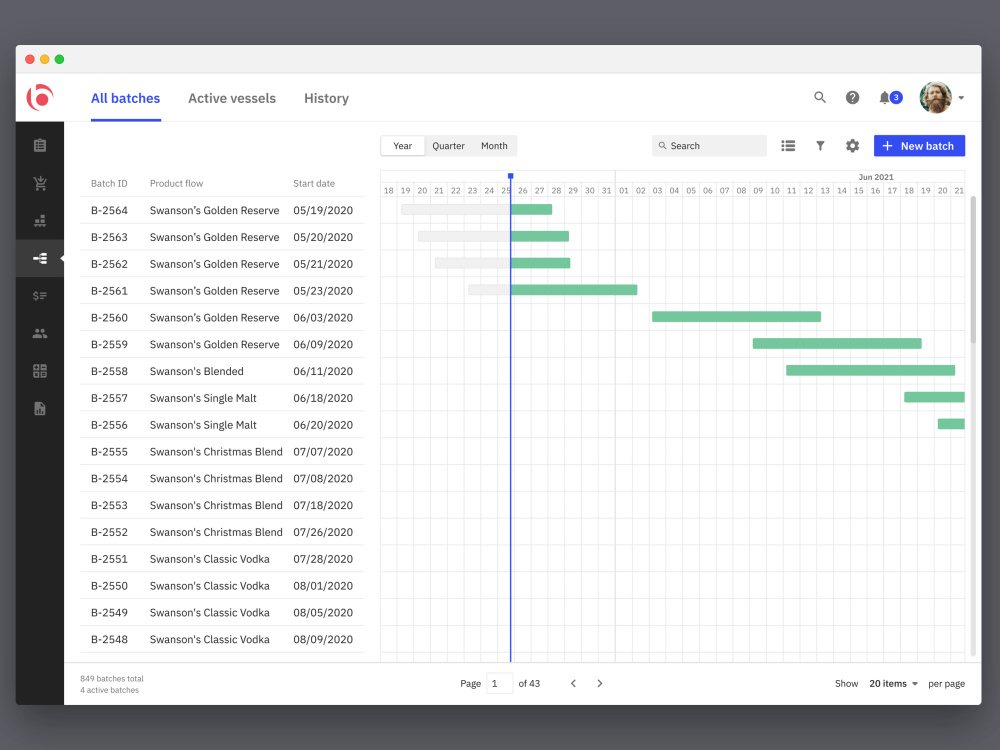Image resolution: width=1000 pixels, height=750 pixels.
Task: Select the Year timeline view
Action: point(402,146)
